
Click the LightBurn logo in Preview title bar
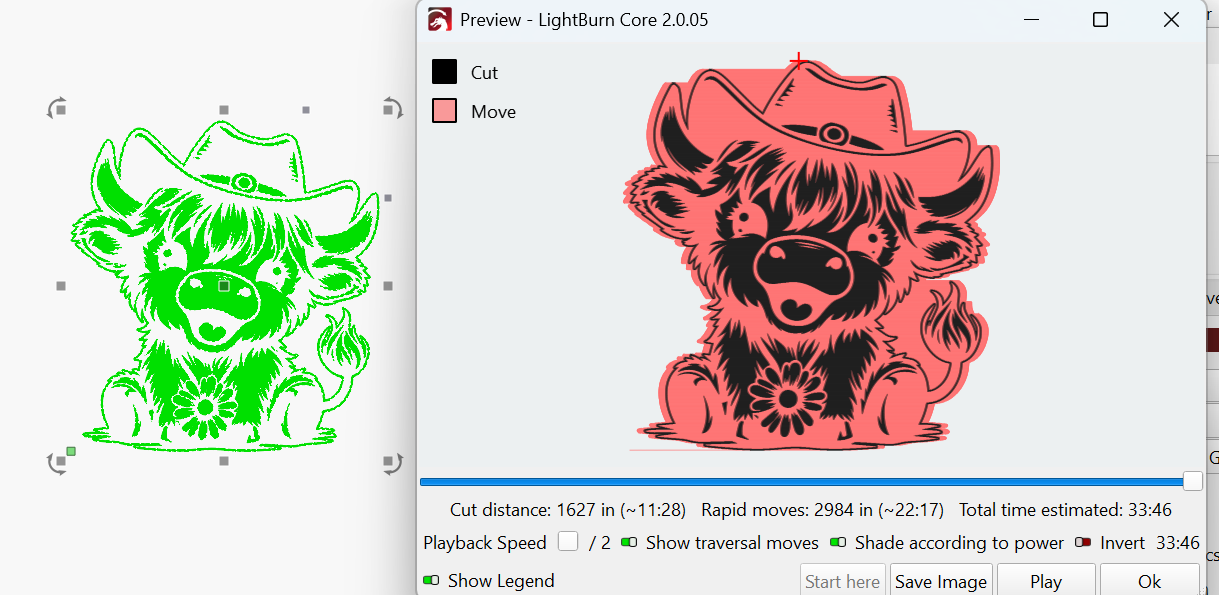[439, 20]
